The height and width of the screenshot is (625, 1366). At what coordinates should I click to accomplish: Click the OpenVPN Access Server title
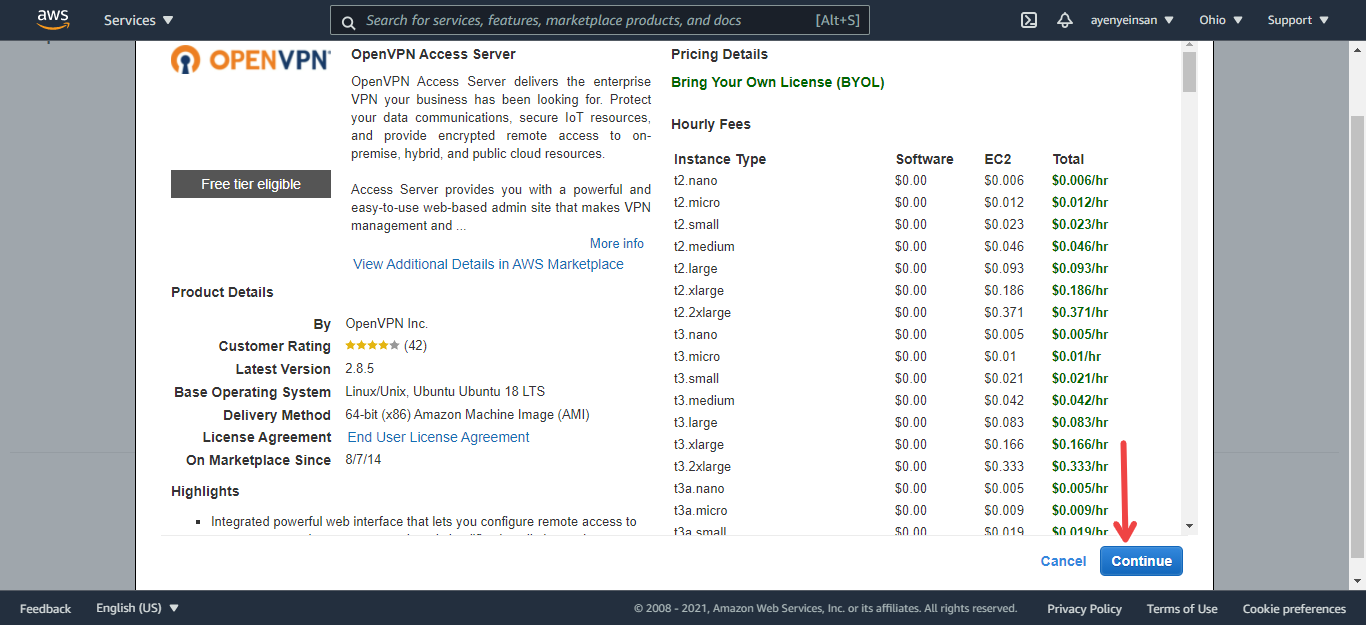pyautogui.click(x=434, y=54)
